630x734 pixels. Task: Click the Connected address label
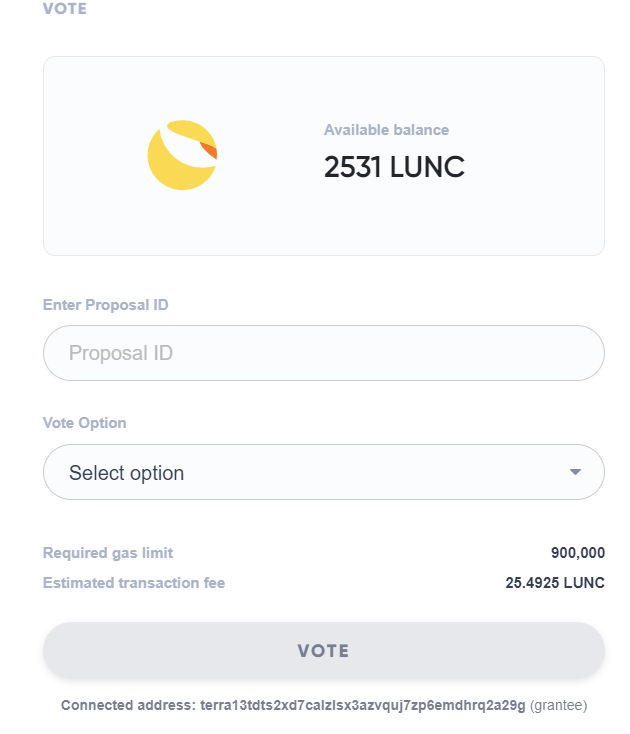point(128,705)
